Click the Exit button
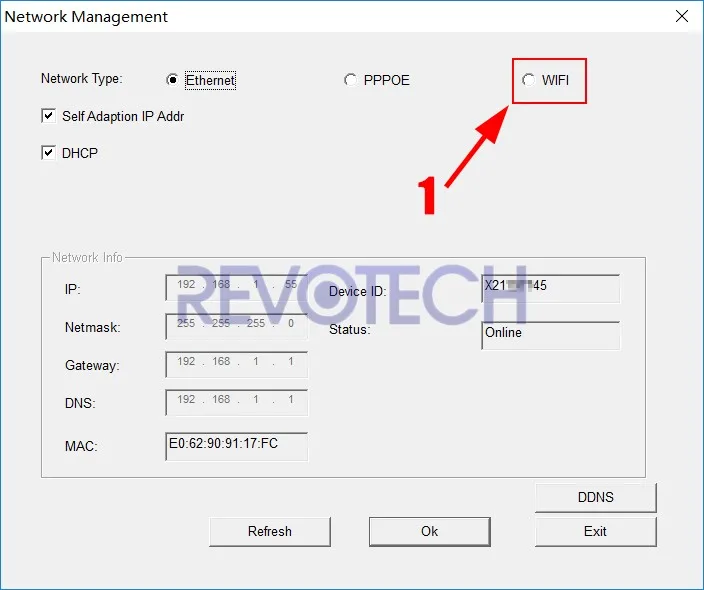This screenshot has width=704, height=590. coord(596,532)
